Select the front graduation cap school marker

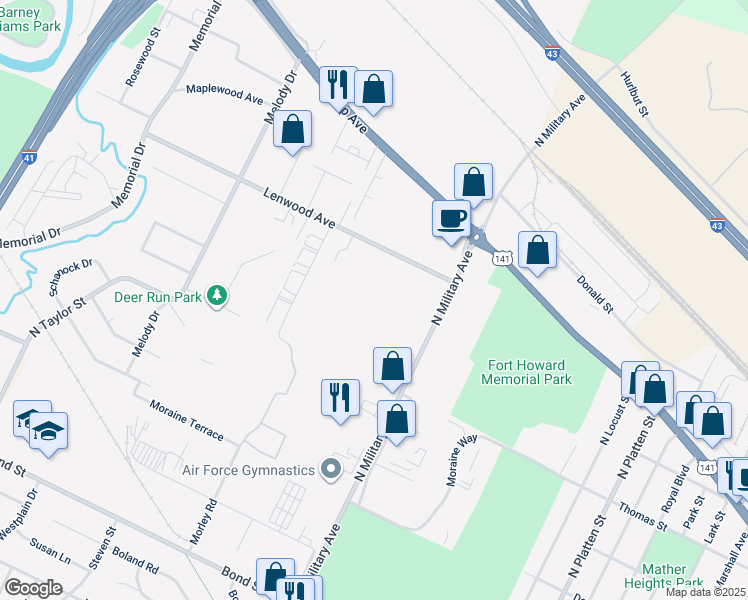(48, 432)
